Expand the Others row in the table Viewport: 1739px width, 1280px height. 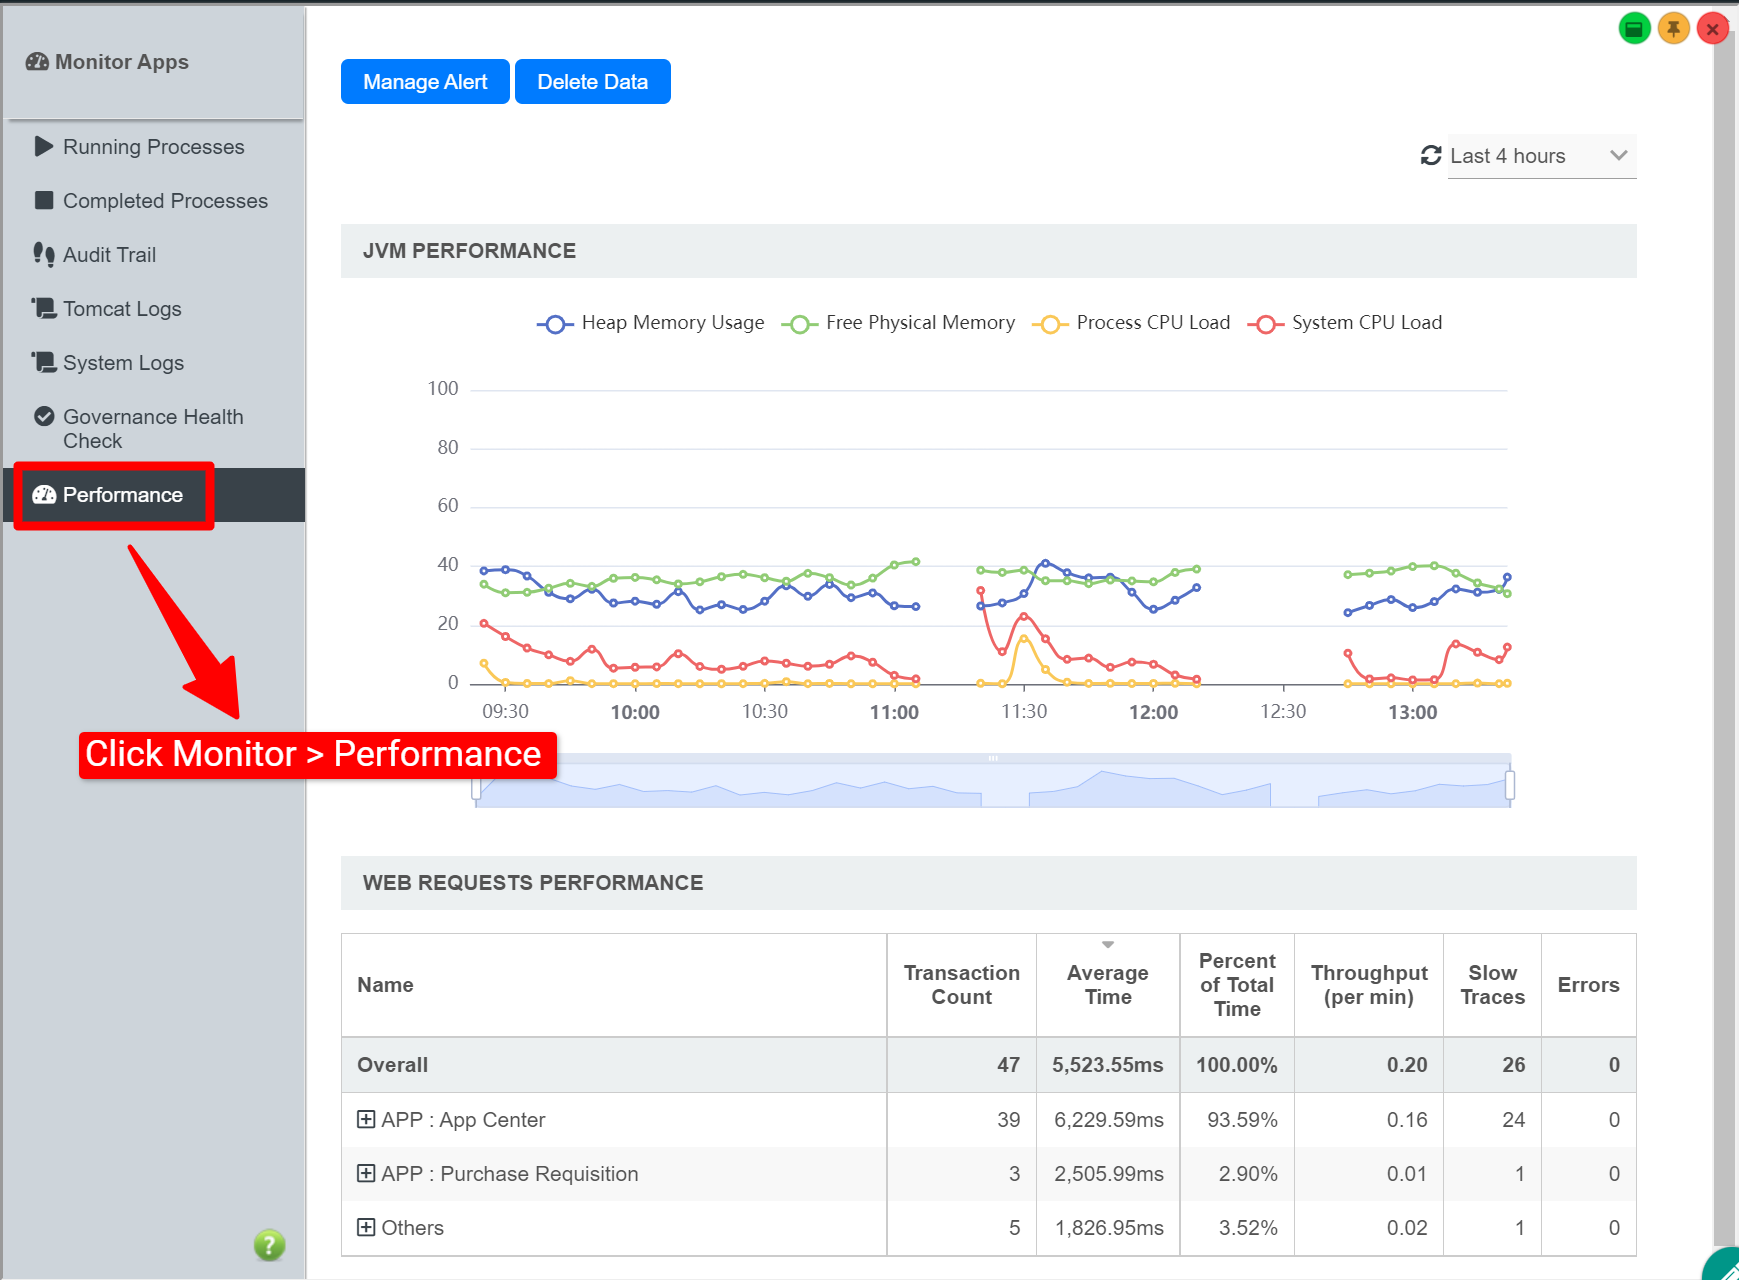(x=366, y=1227)
